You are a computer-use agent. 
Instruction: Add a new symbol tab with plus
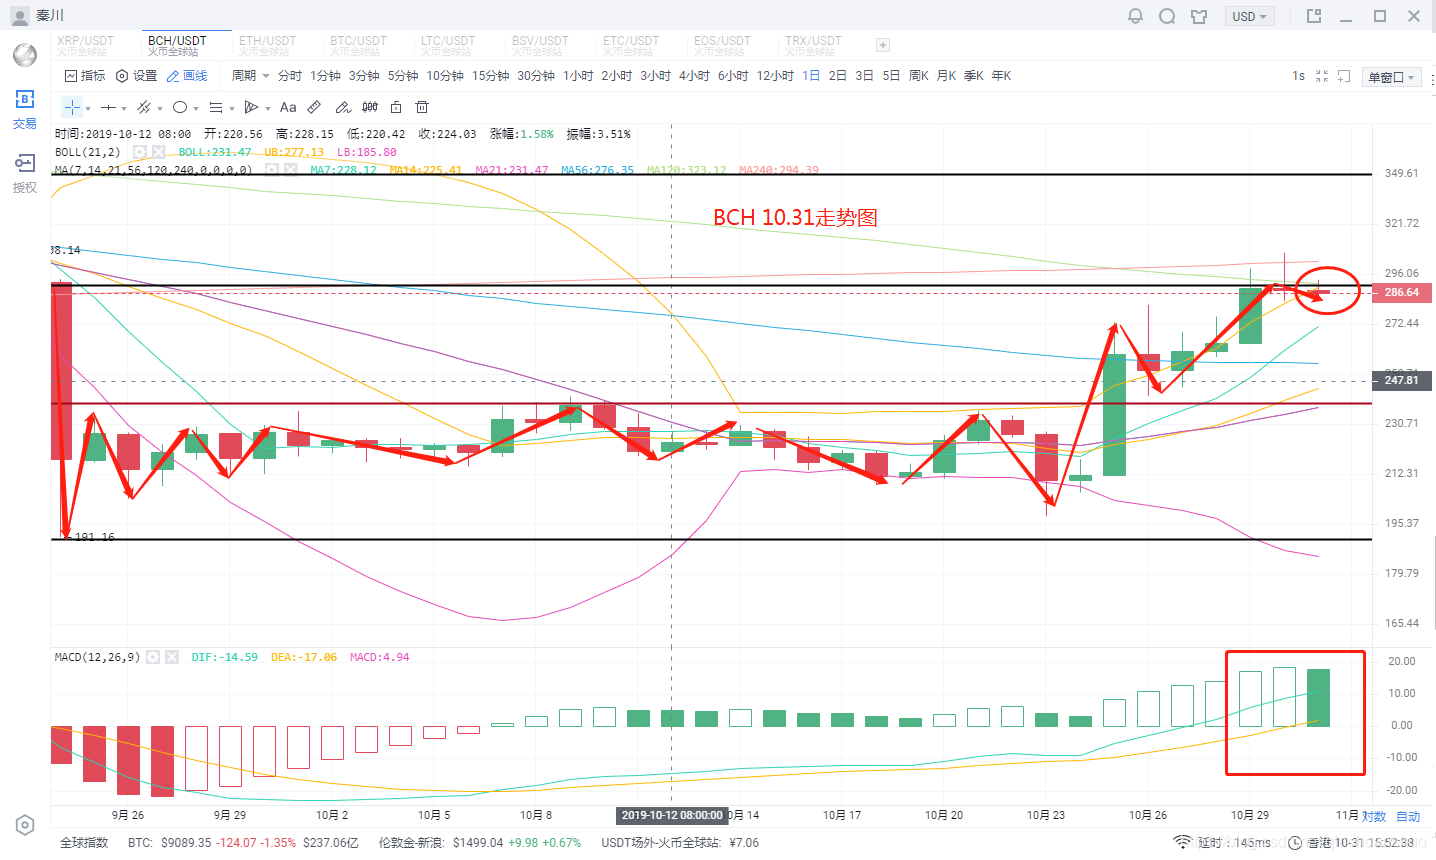[882, 45]
